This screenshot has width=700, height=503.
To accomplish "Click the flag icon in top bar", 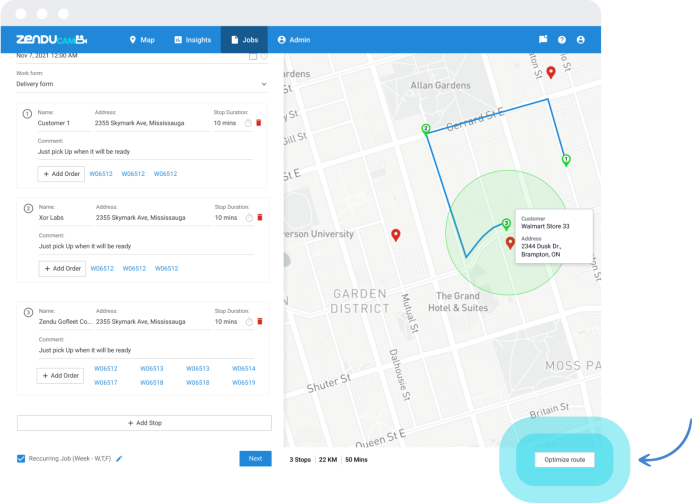I will 543,40.
